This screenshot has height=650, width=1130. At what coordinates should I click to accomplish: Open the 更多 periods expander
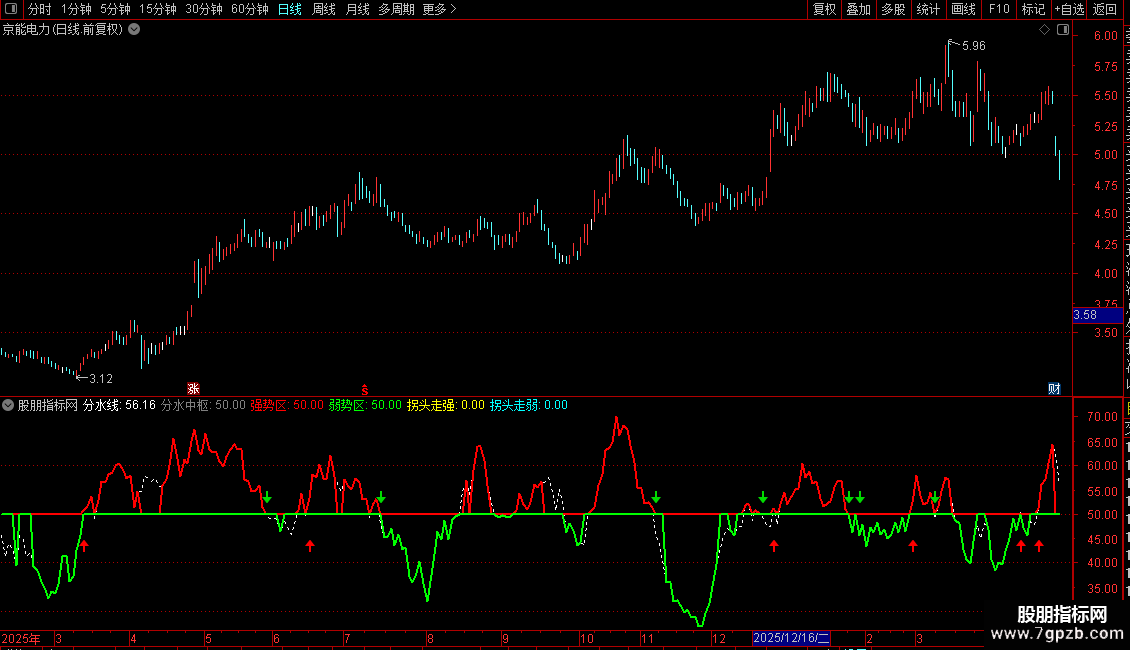(440, 9)
